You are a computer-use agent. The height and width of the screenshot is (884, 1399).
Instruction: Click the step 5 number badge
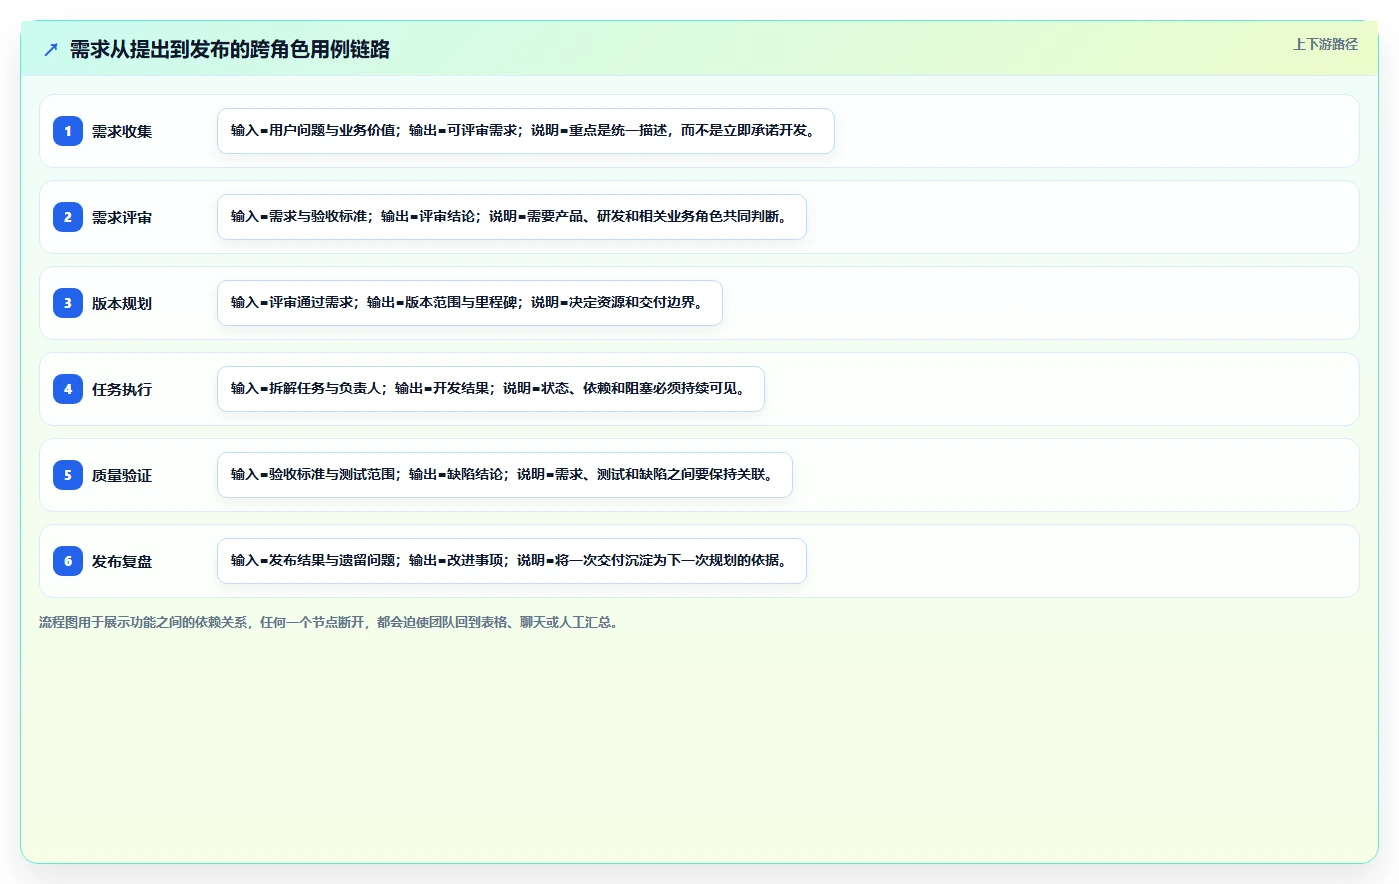click(68, 475)
